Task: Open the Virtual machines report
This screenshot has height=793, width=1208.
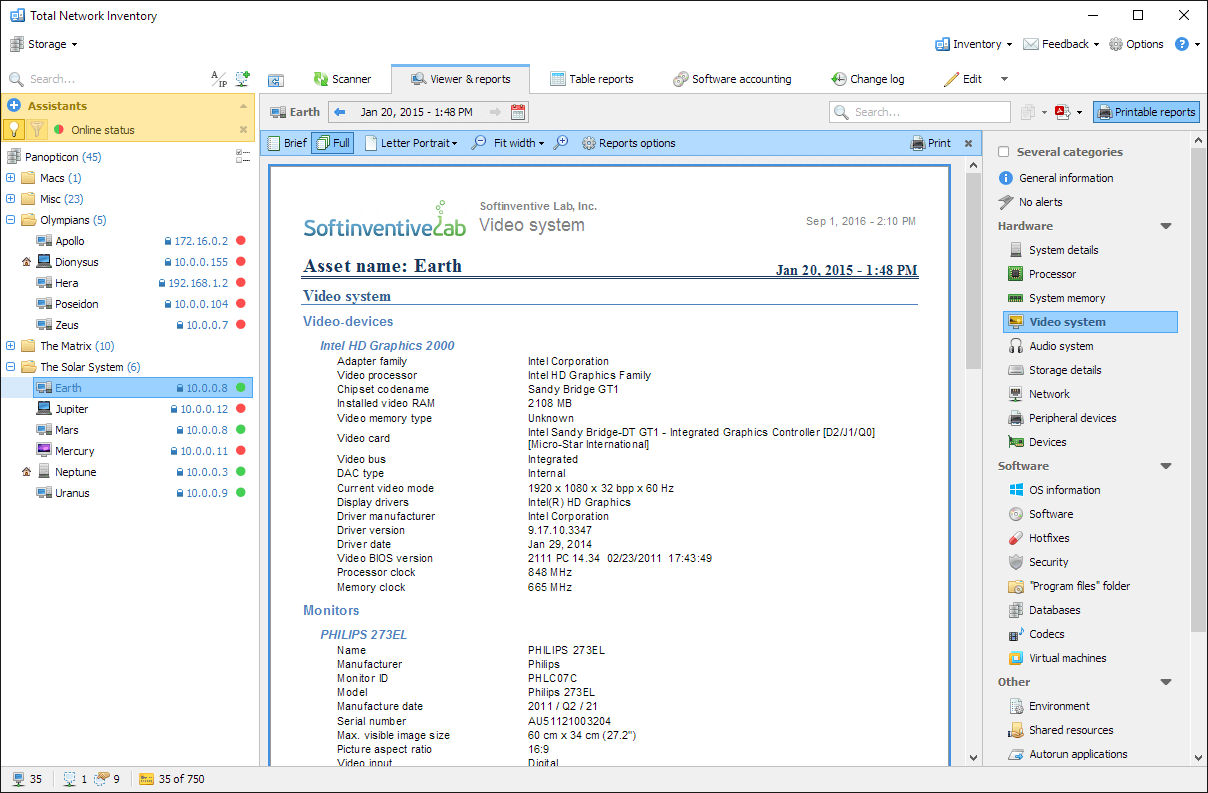Action: pos(1067,657)
